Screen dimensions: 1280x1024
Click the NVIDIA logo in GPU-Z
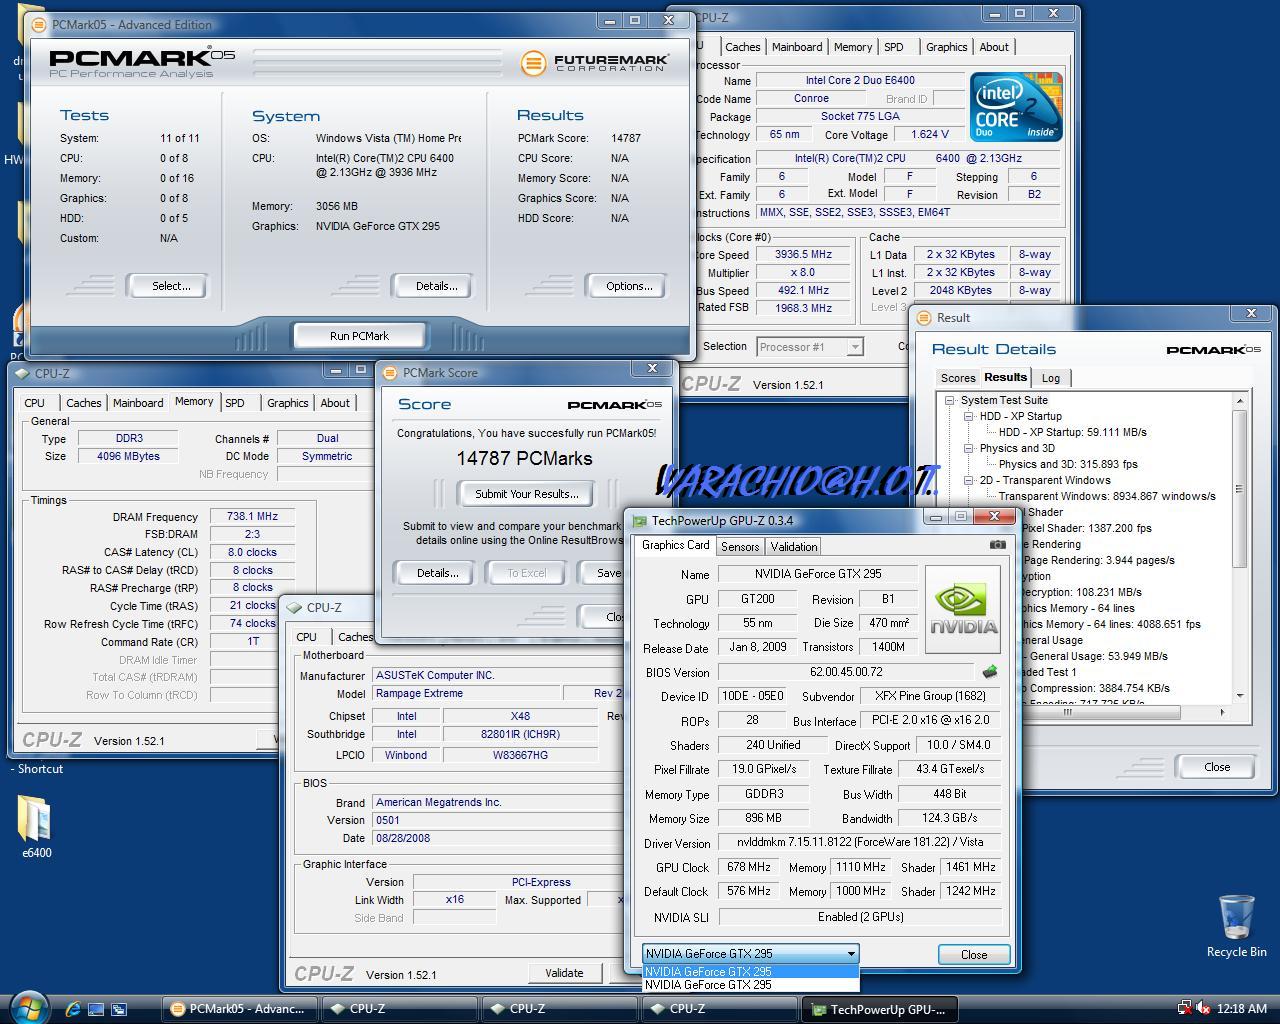tap(964, 609)
